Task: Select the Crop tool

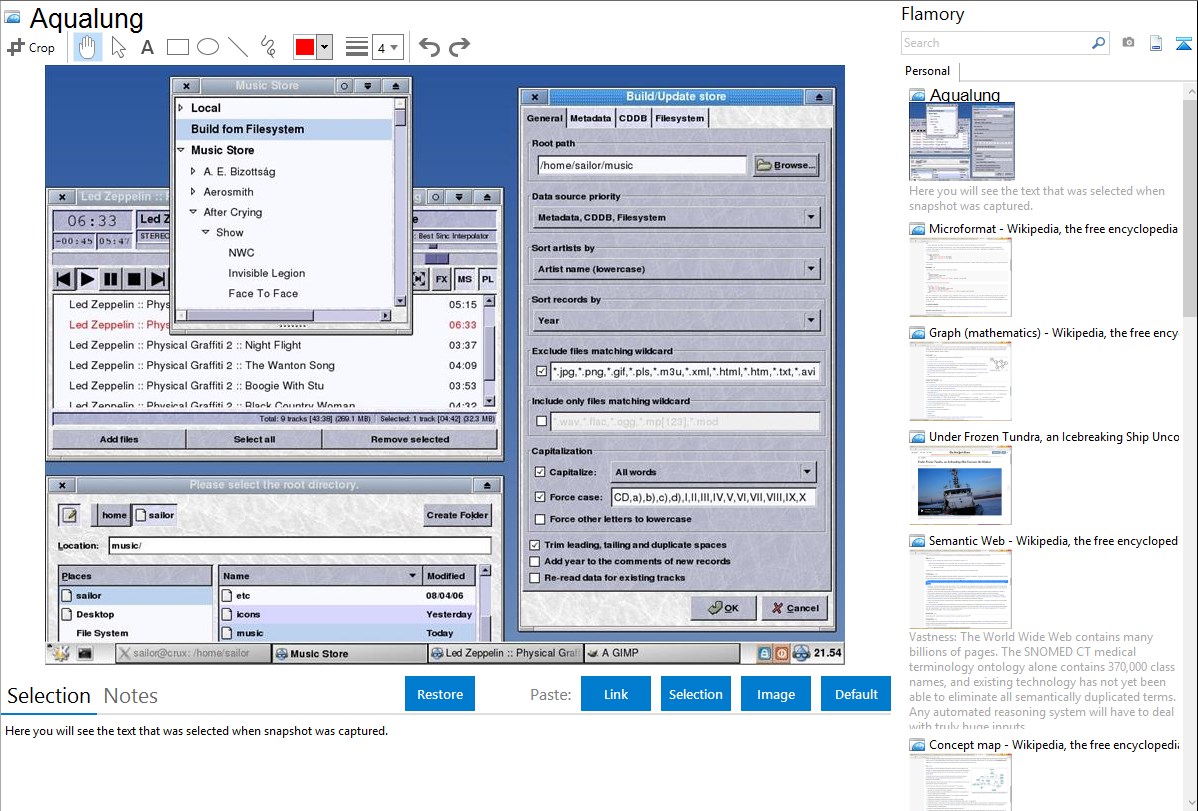Action: point(31,47)
